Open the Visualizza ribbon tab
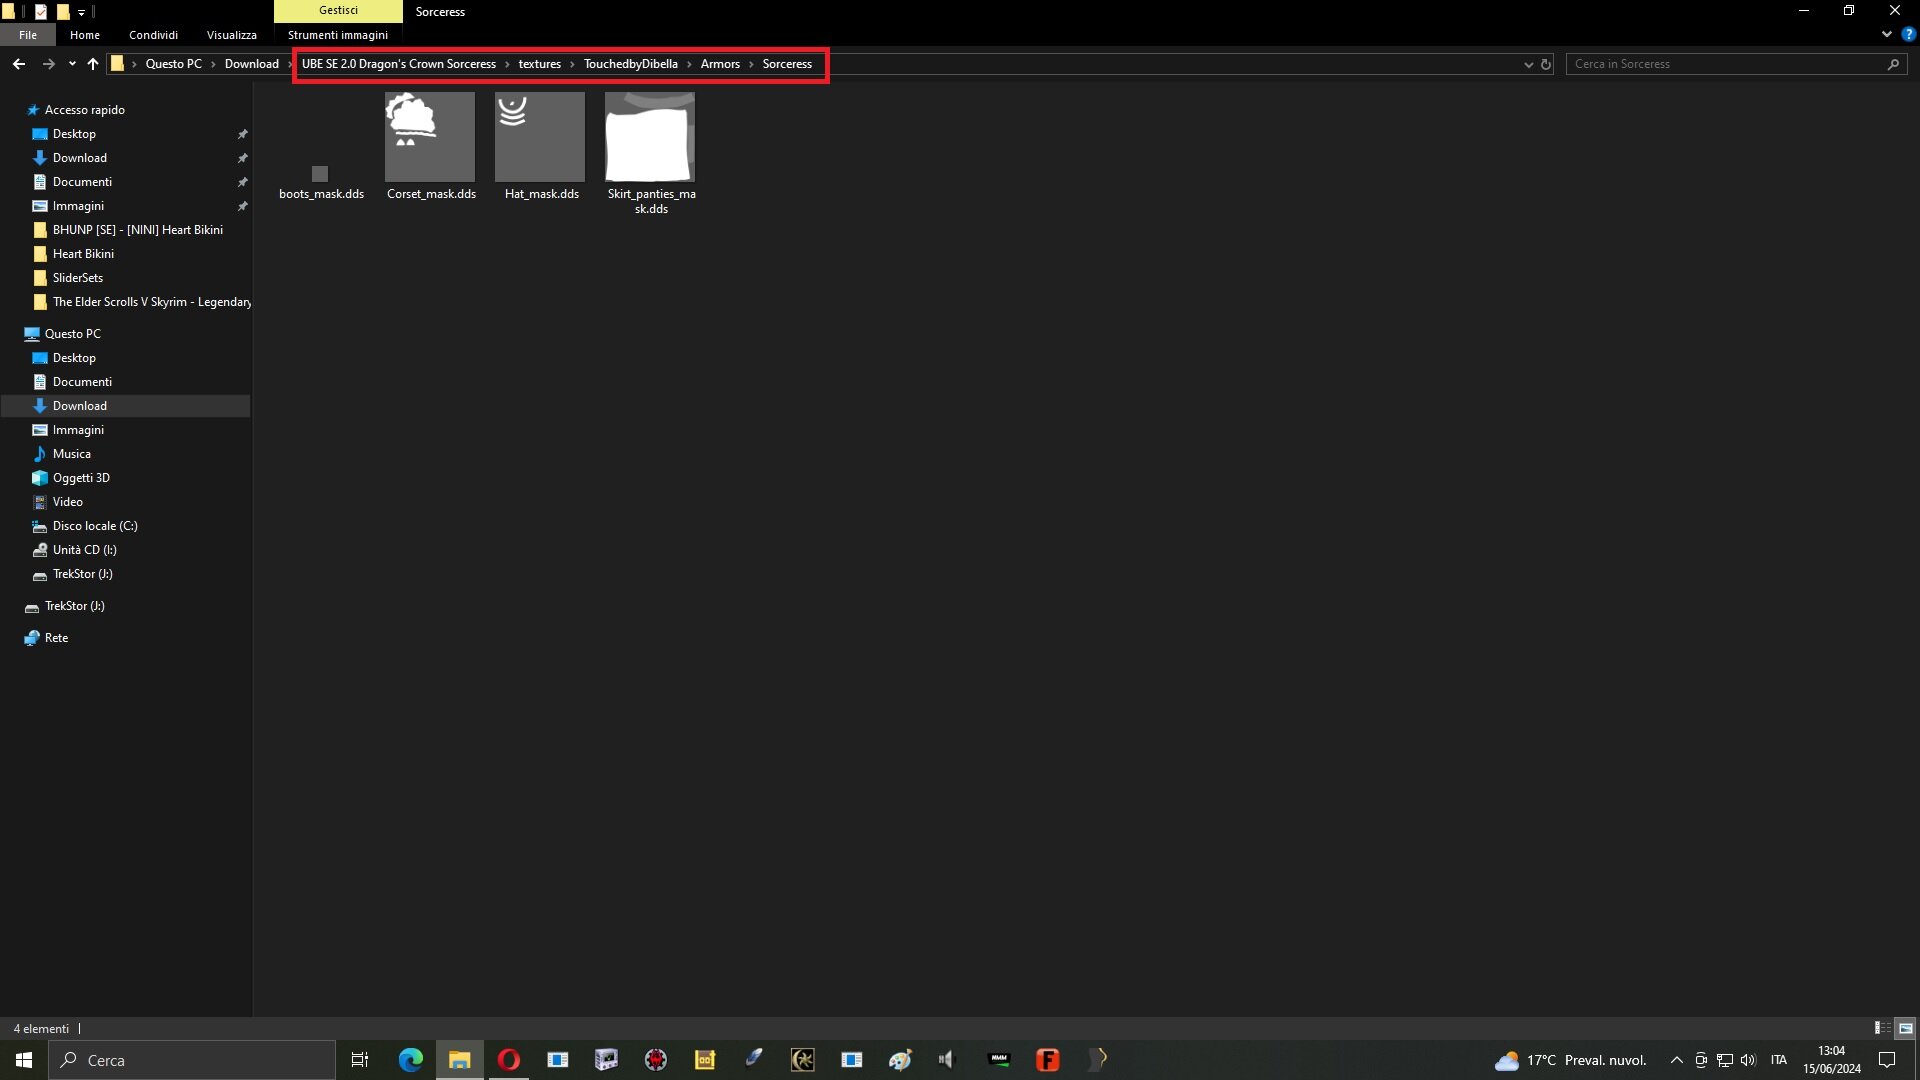1920x1080 pixels. point(232,35)
